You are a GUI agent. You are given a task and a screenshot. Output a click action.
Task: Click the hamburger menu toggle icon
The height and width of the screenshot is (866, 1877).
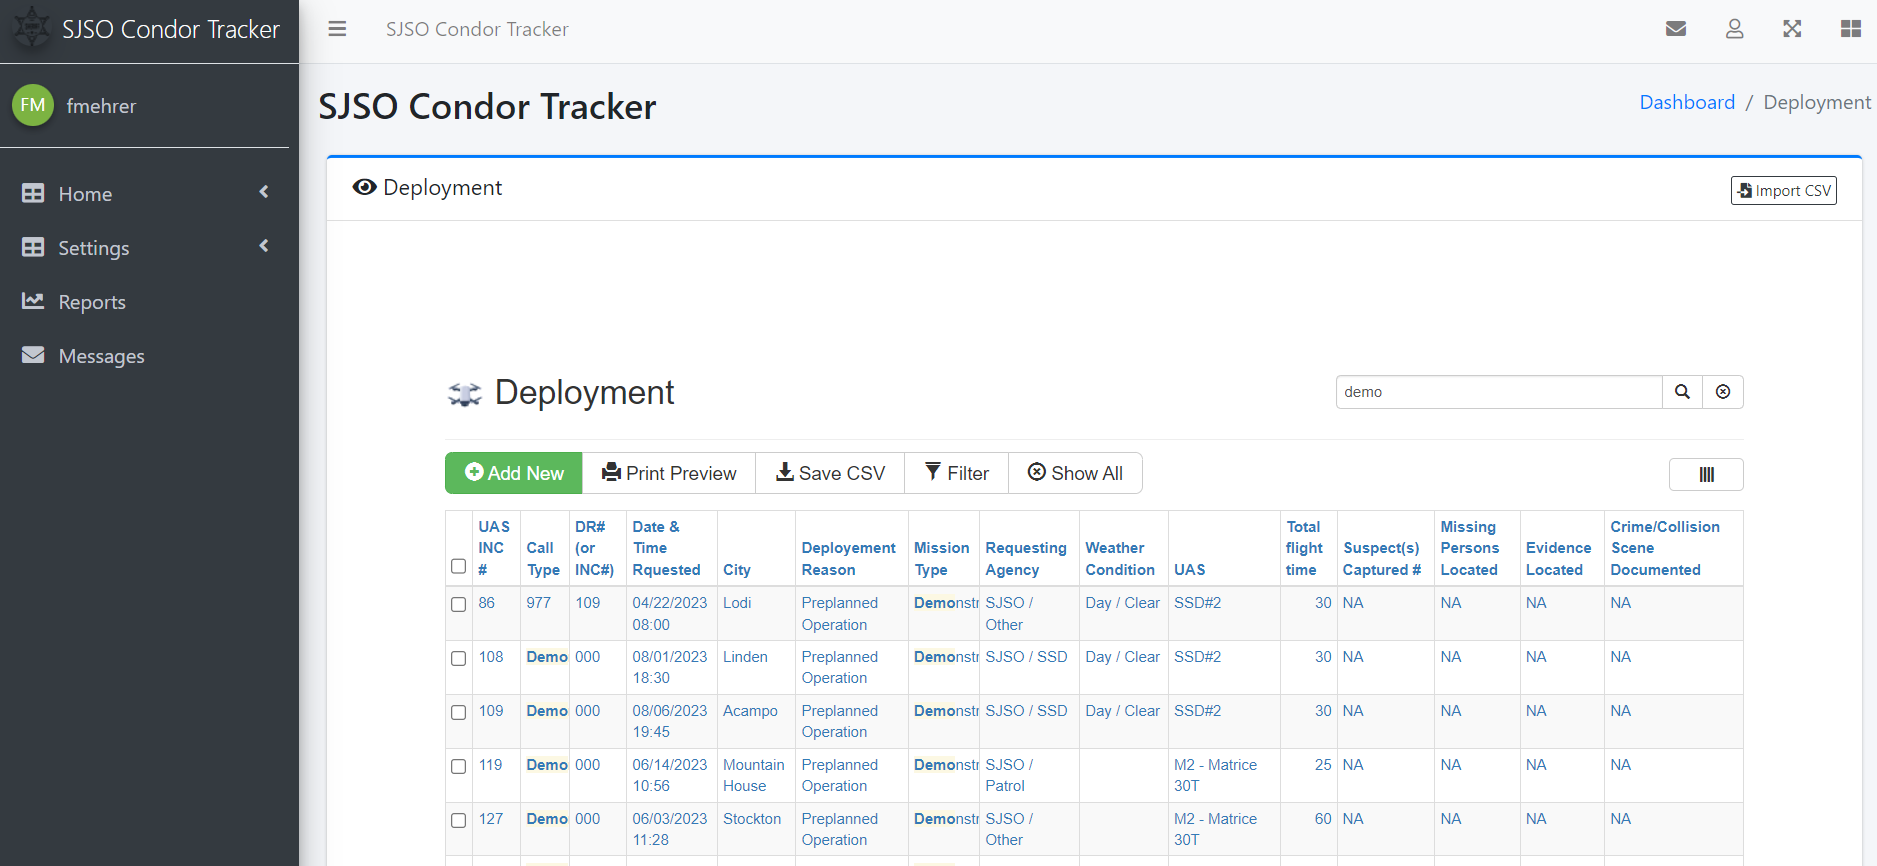337,29
